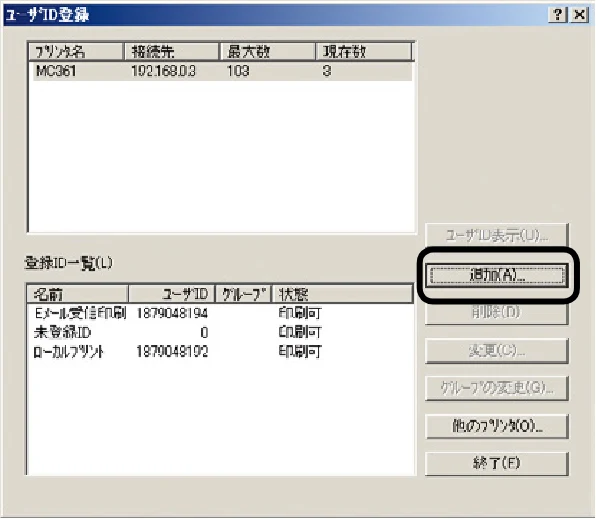Click the 追加(A)... button

pos(497,275)
